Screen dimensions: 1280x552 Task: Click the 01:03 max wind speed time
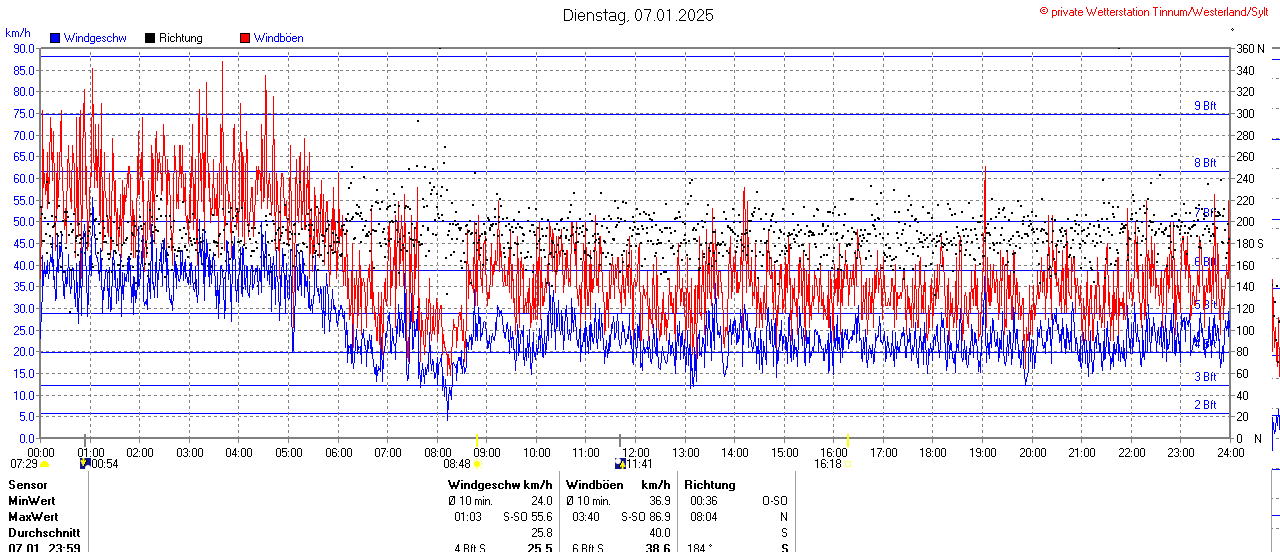pyautogui.click(x=468, y=516)
